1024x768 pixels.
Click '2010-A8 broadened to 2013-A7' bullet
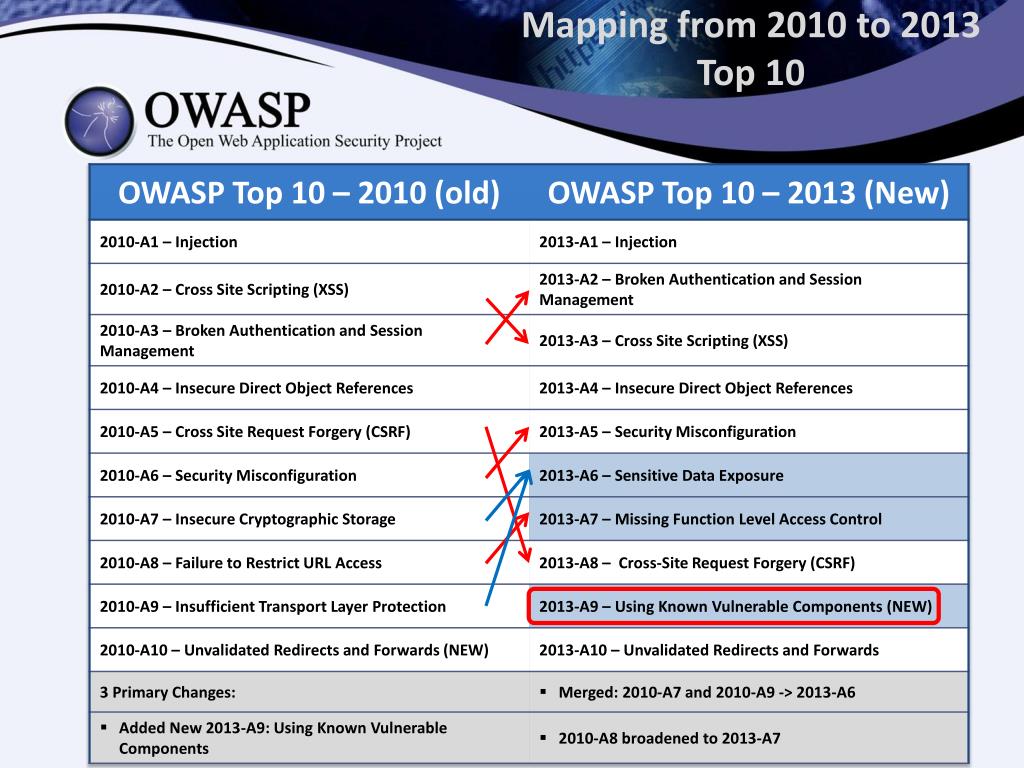(669, 738)
